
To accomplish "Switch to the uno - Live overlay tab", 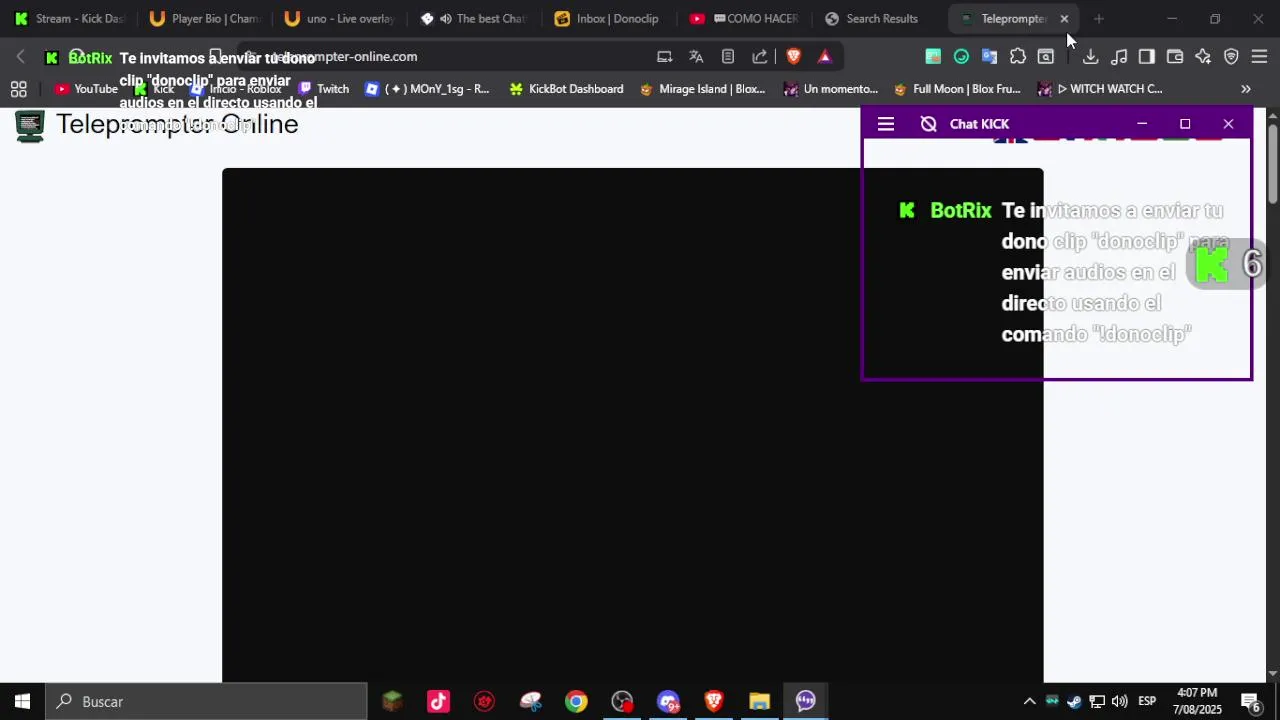I will pos(340,19).
